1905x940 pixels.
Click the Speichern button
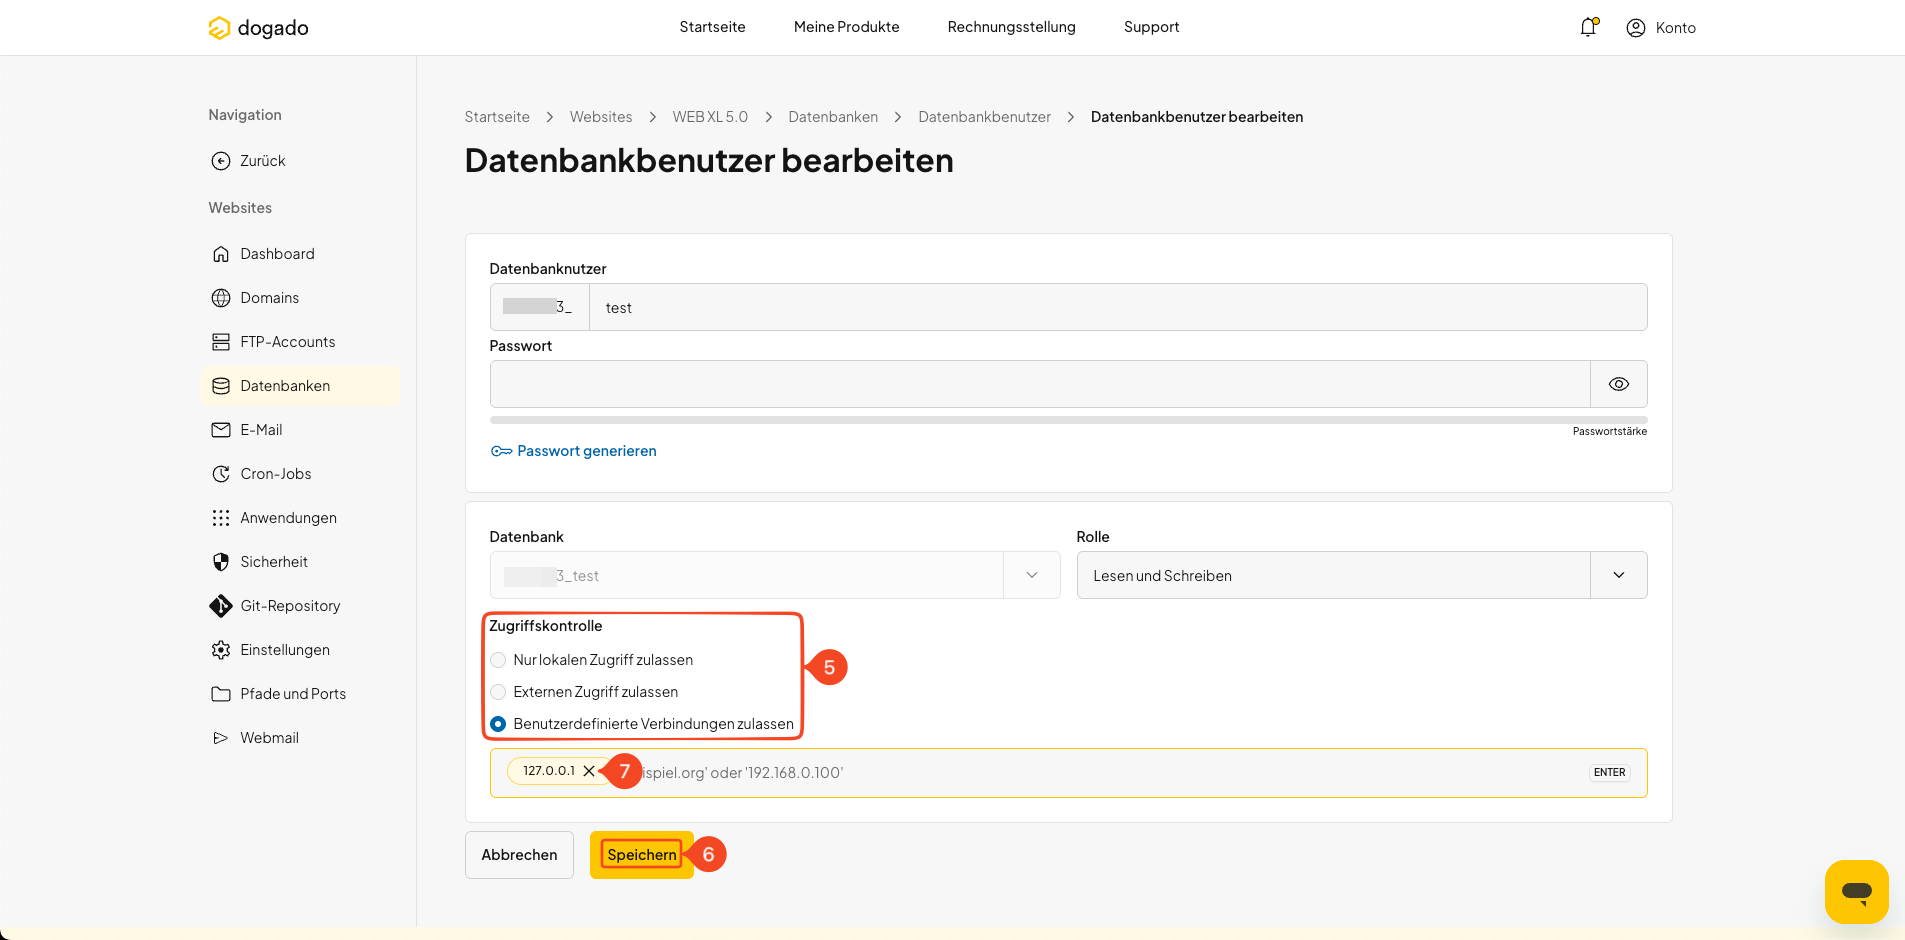tap(642, 855)
